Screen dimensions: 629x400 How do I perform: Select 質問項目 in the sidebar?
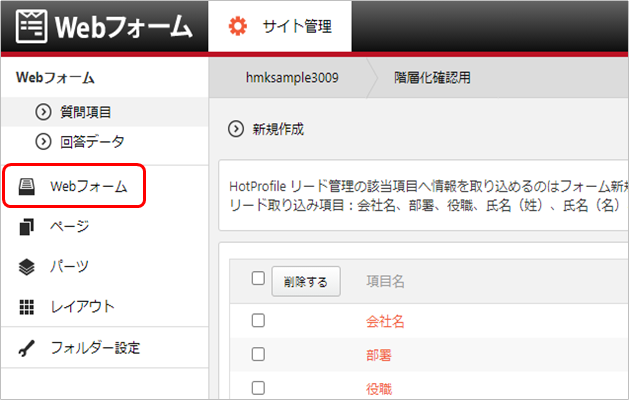click(x=85, y=112)
